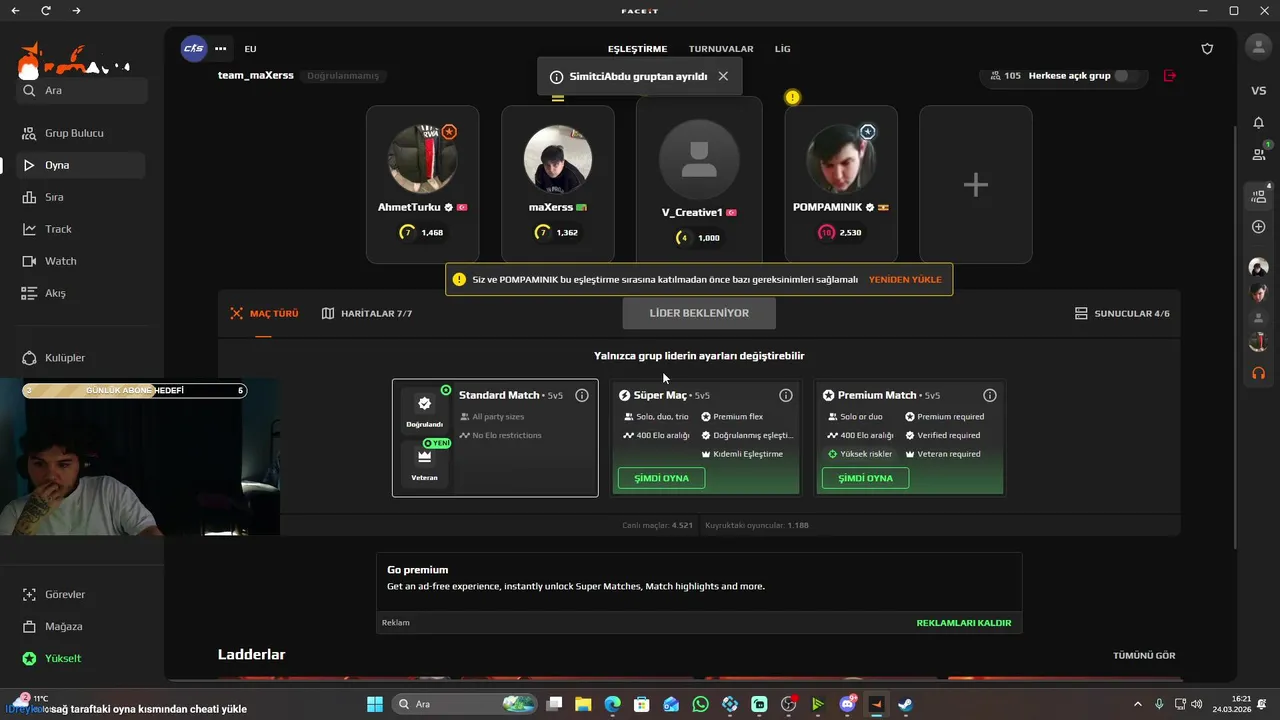The width and height of the screenshot is (1280, 720).
Task: Go forward with the forward arrow
Action: pyautogui.click(x=77, y=11)
